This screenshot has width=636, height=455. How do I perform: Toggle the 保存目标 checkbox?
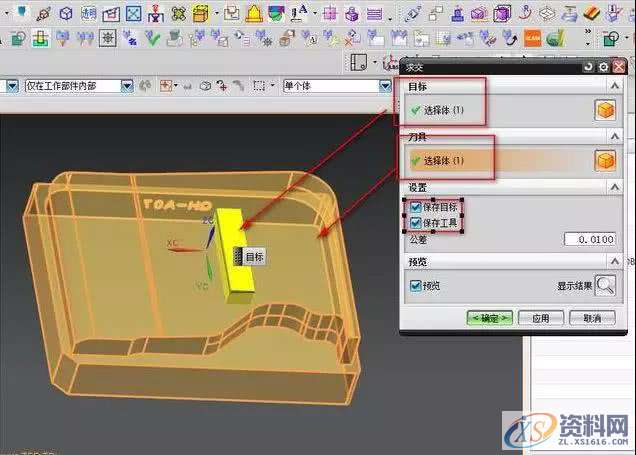[416, 206]
